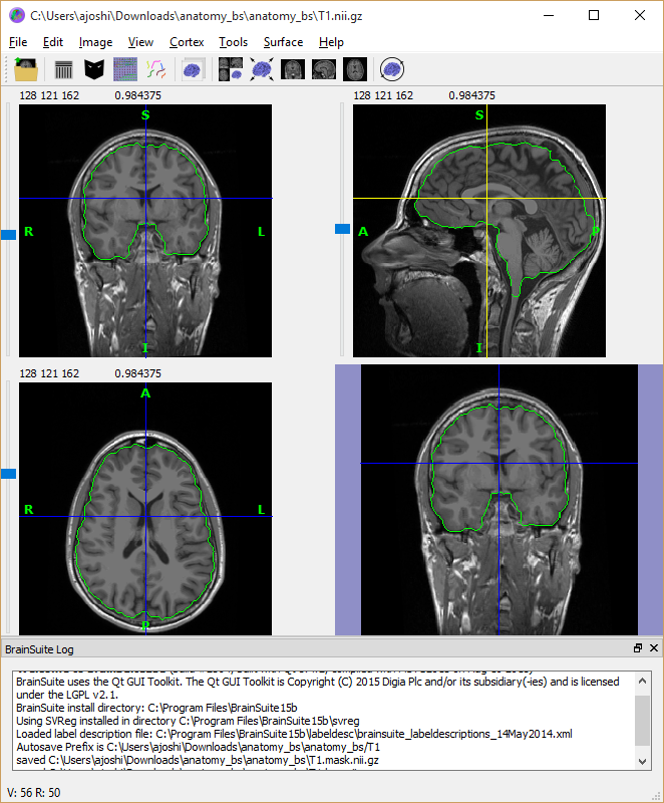The height and width of the screenshot is (803, 664).
Task: Click the purple label grid icon
Action: [125, 70]
